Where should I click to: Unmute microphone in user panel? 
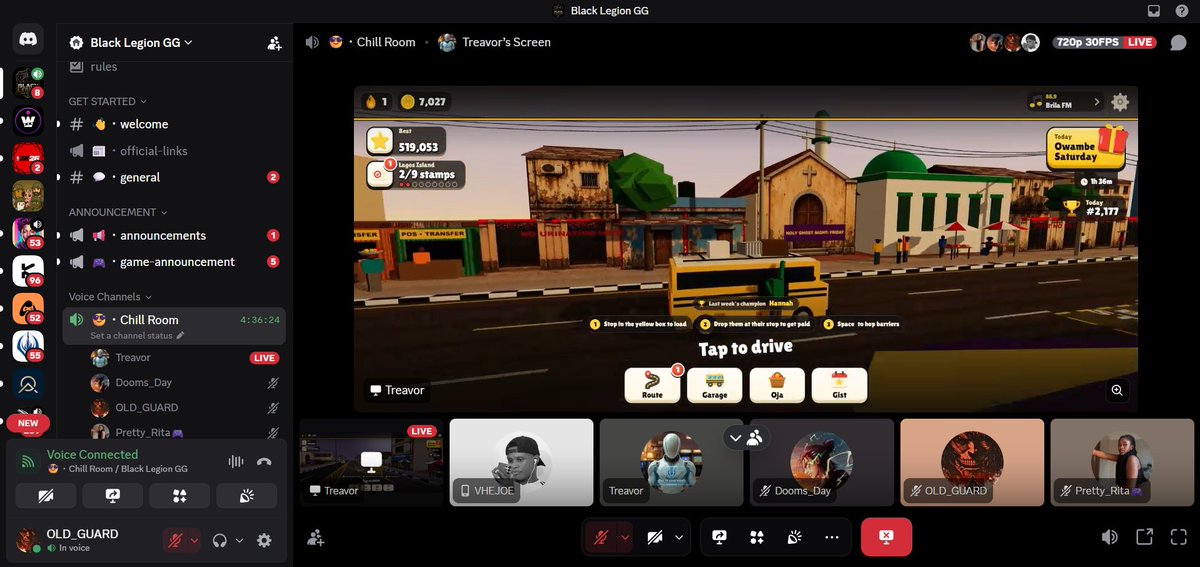(176, 540)
